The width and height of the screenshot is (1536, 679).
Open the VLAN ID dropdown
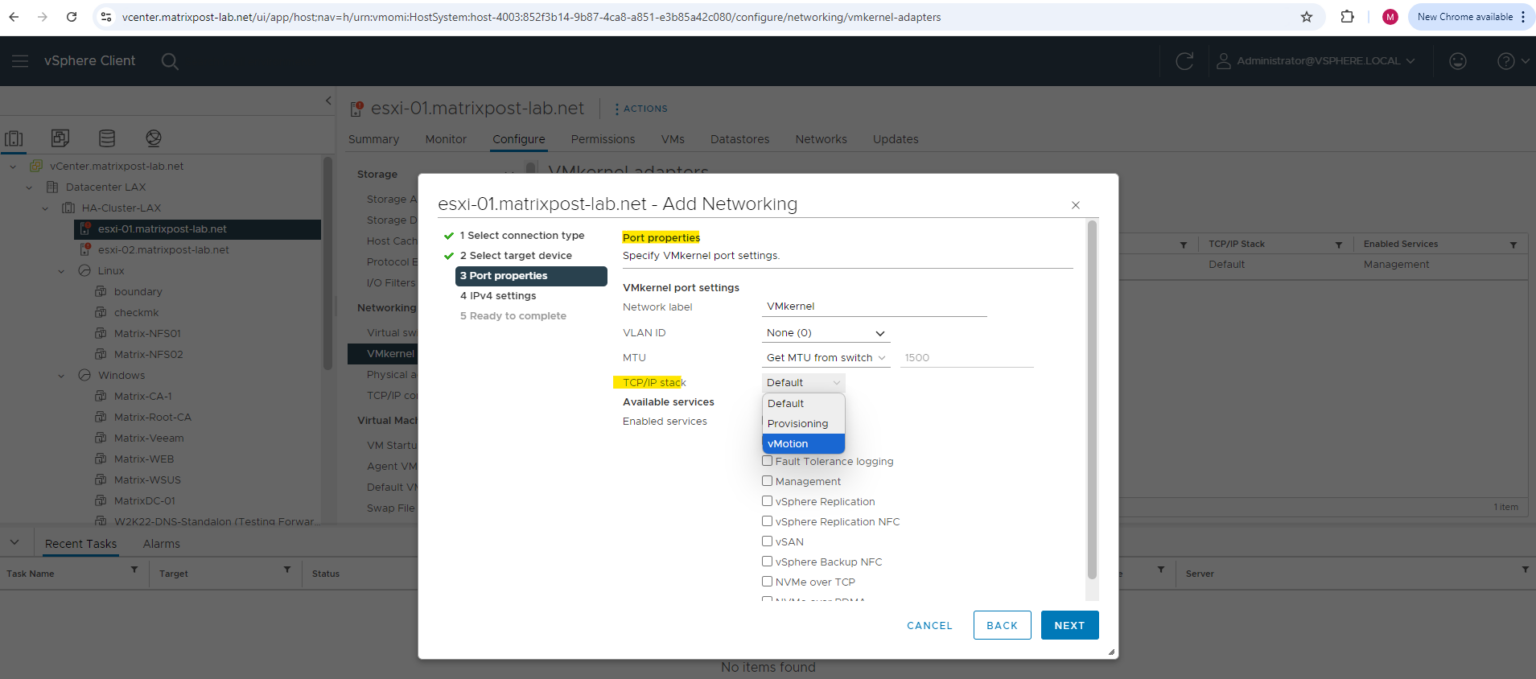click(x=825, y=332)
